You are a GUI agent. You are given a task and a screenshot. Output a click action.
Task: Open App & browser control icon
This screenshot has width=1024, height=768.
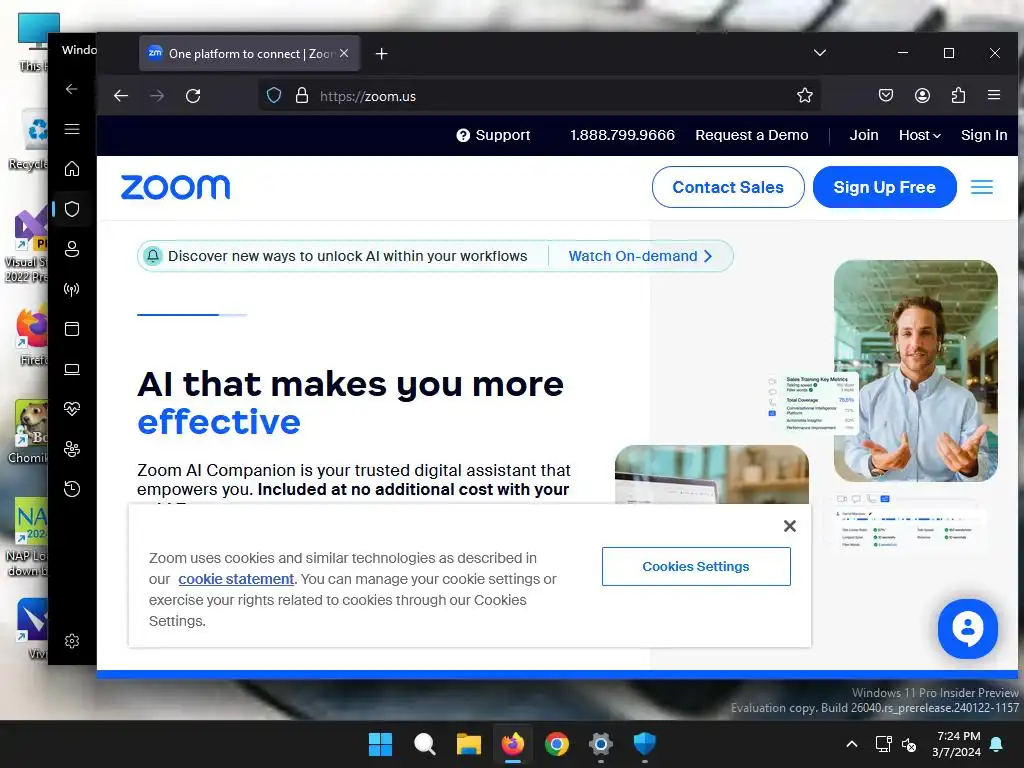click(72, 328)
